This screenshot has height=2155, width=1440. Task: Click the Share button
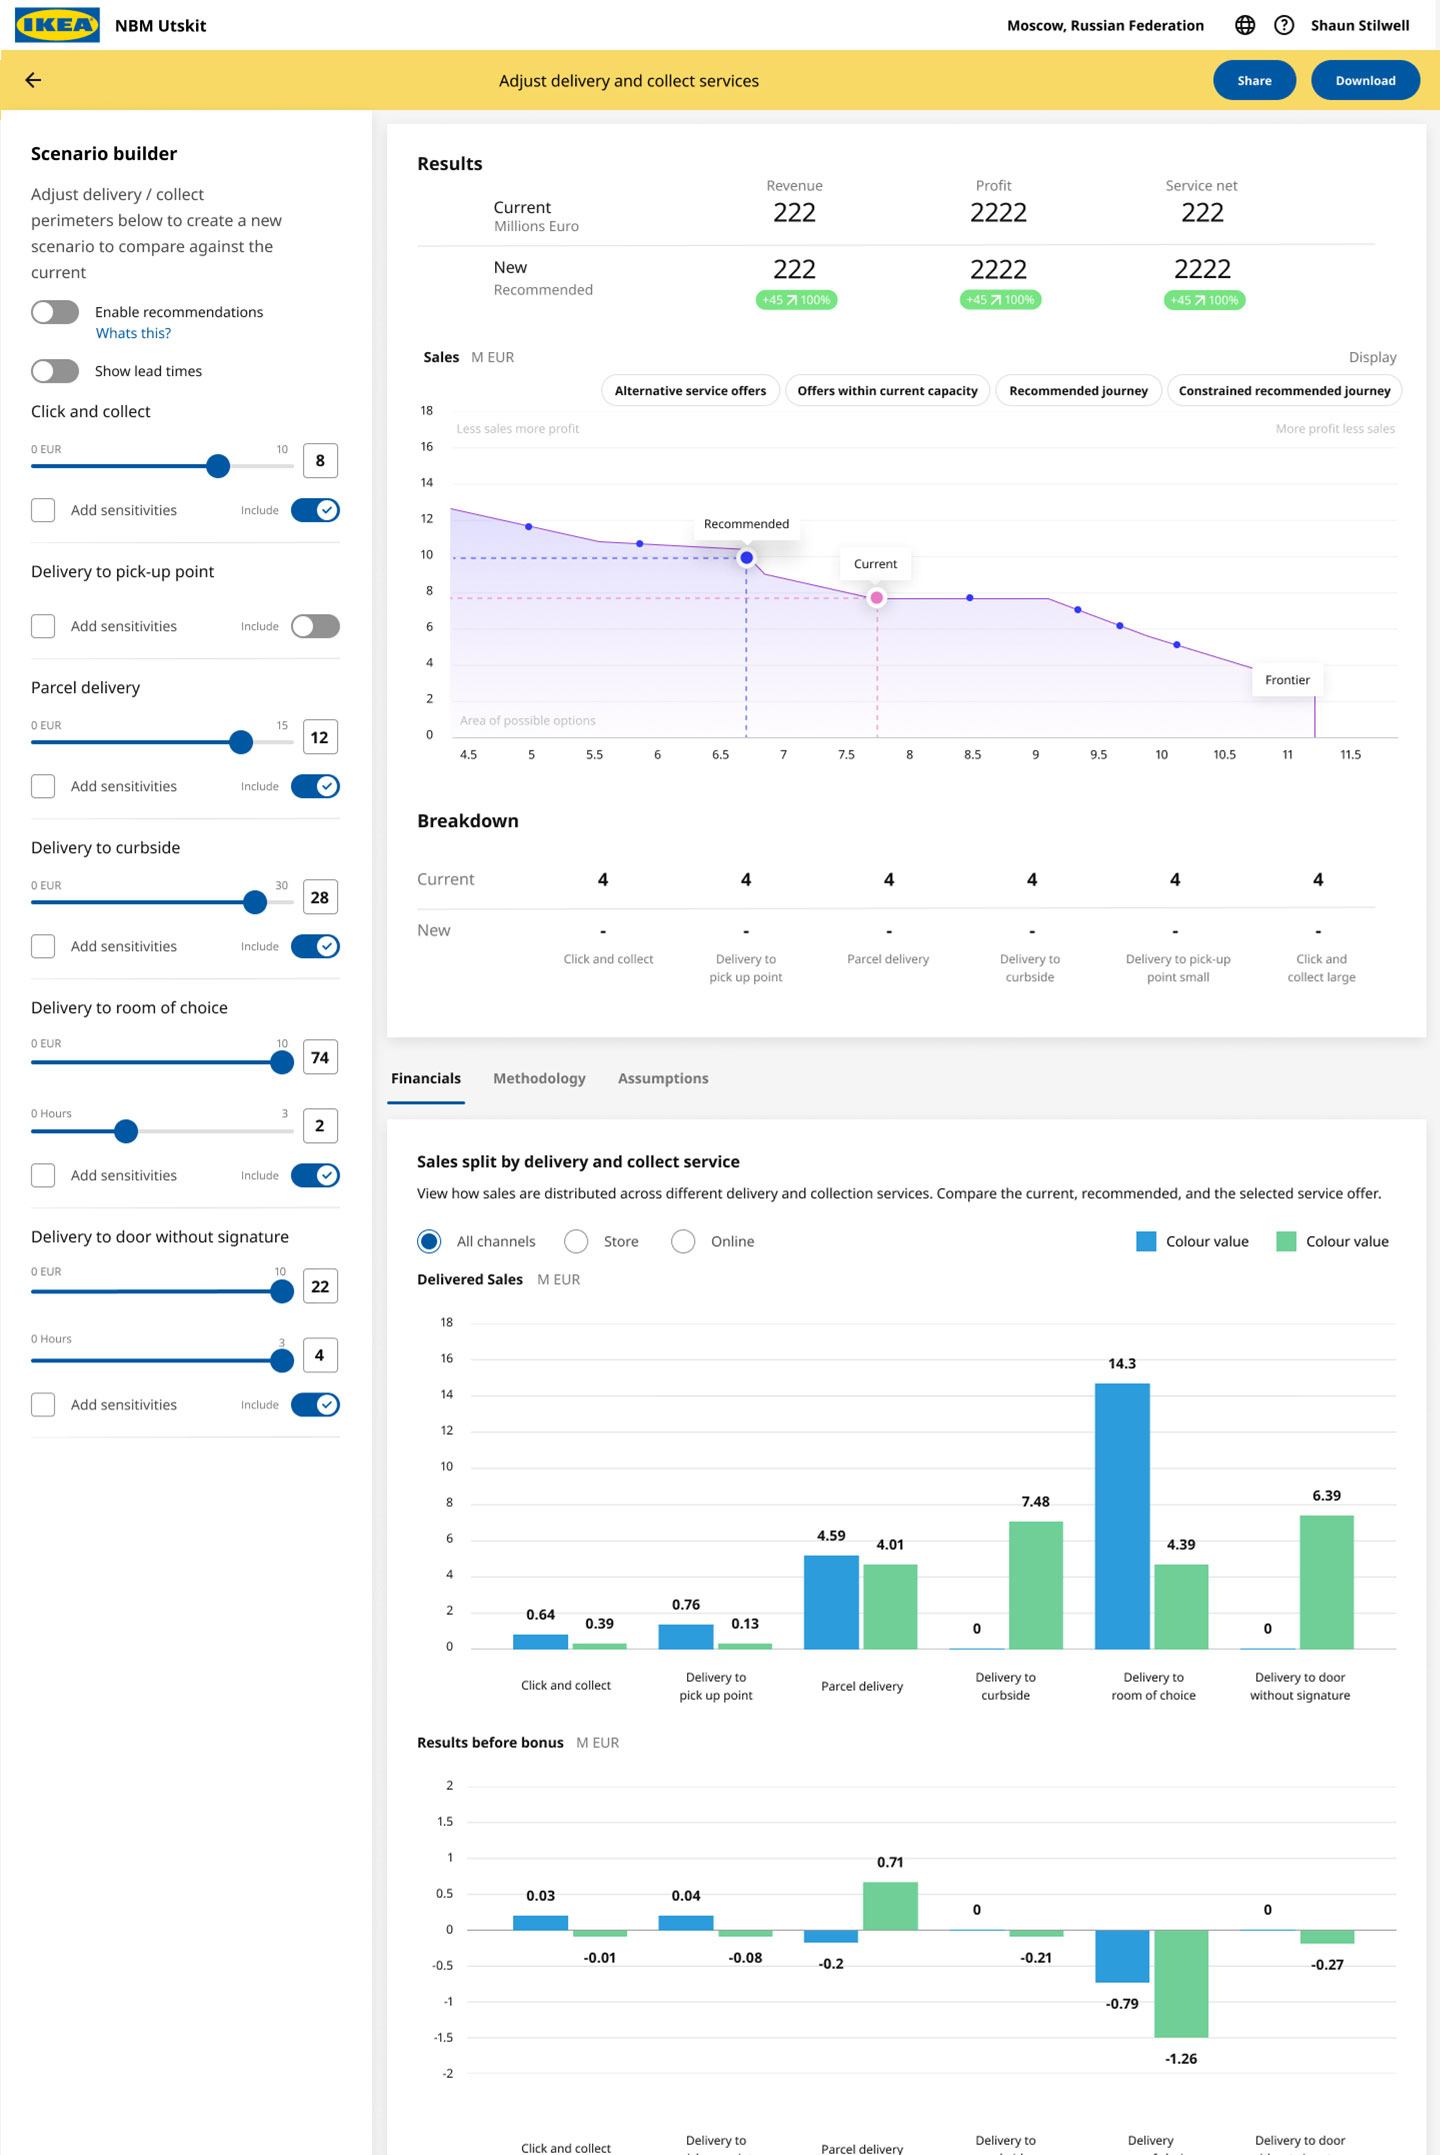pos(1254,80)
